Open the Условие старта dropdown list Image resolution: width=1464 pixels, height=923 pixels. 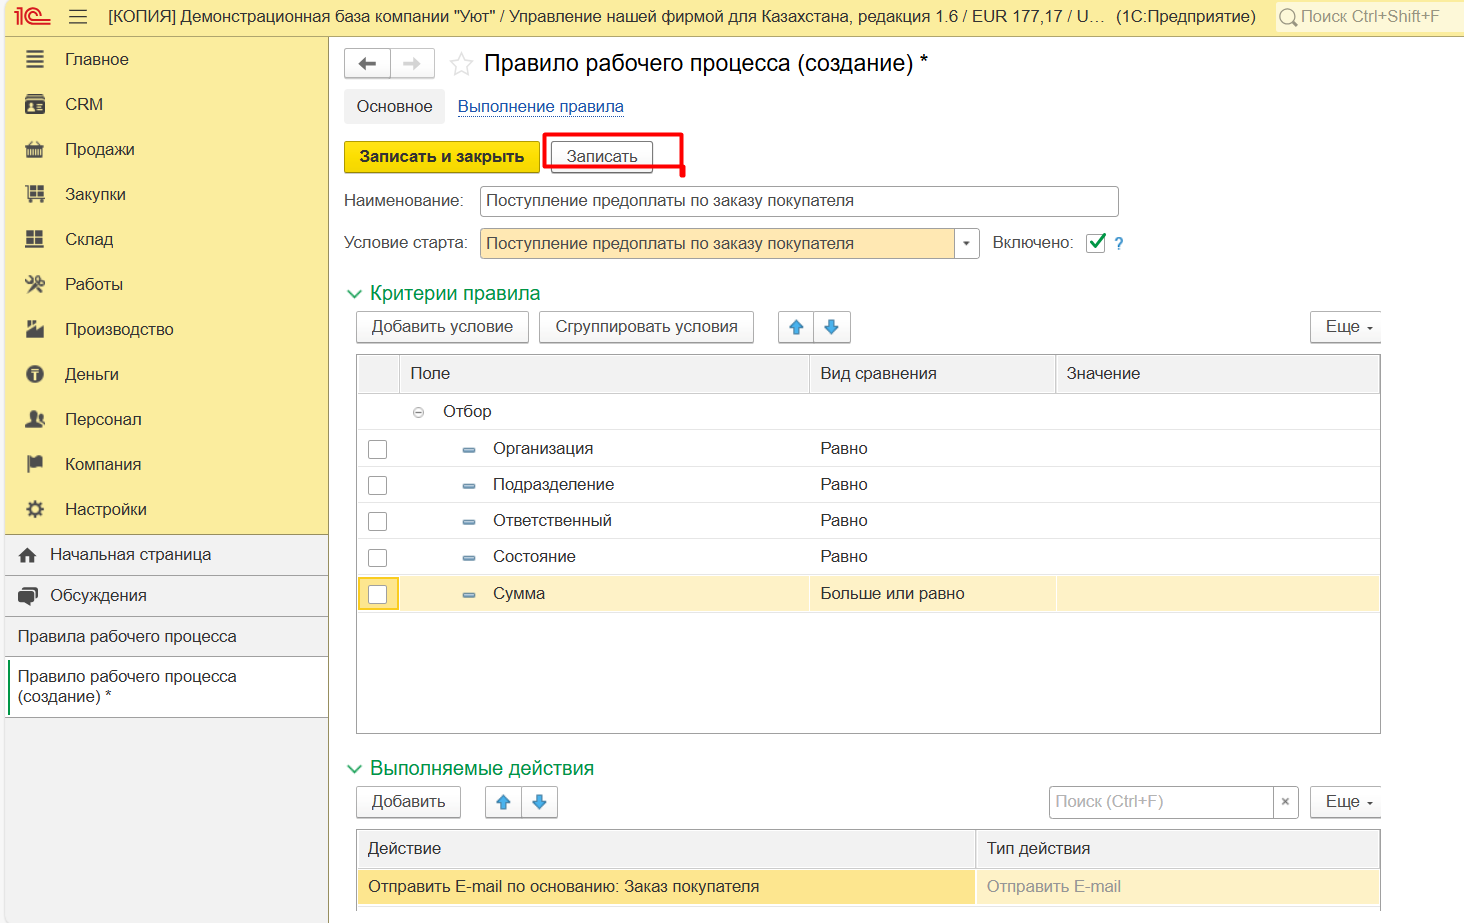click(966, 243)
